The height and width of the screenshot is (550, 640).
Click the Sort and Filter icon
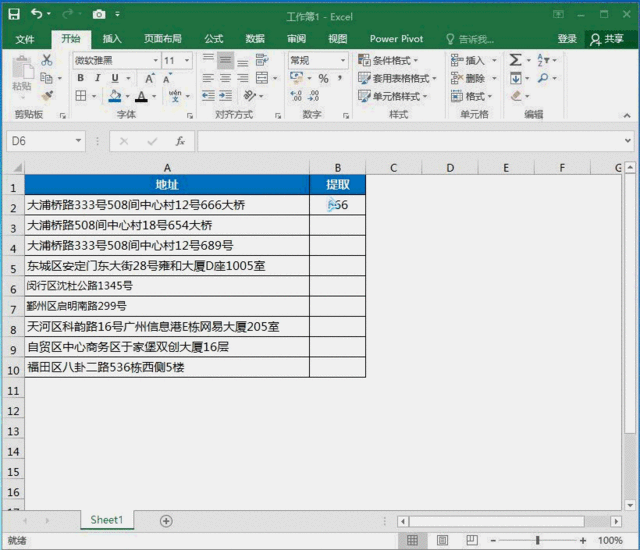pos(543,60)
